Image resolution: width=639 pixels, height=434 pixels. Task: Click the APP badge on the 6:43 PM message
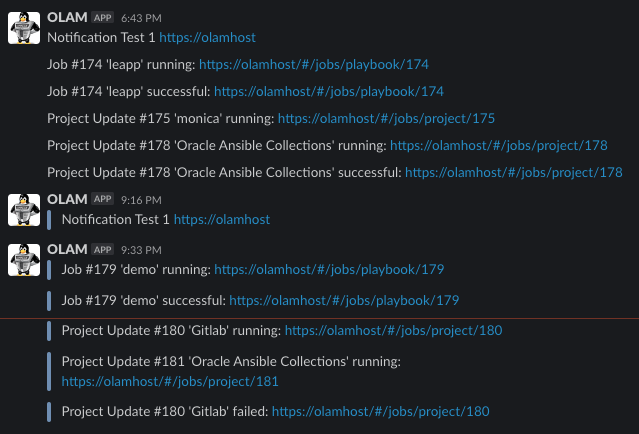103,18
